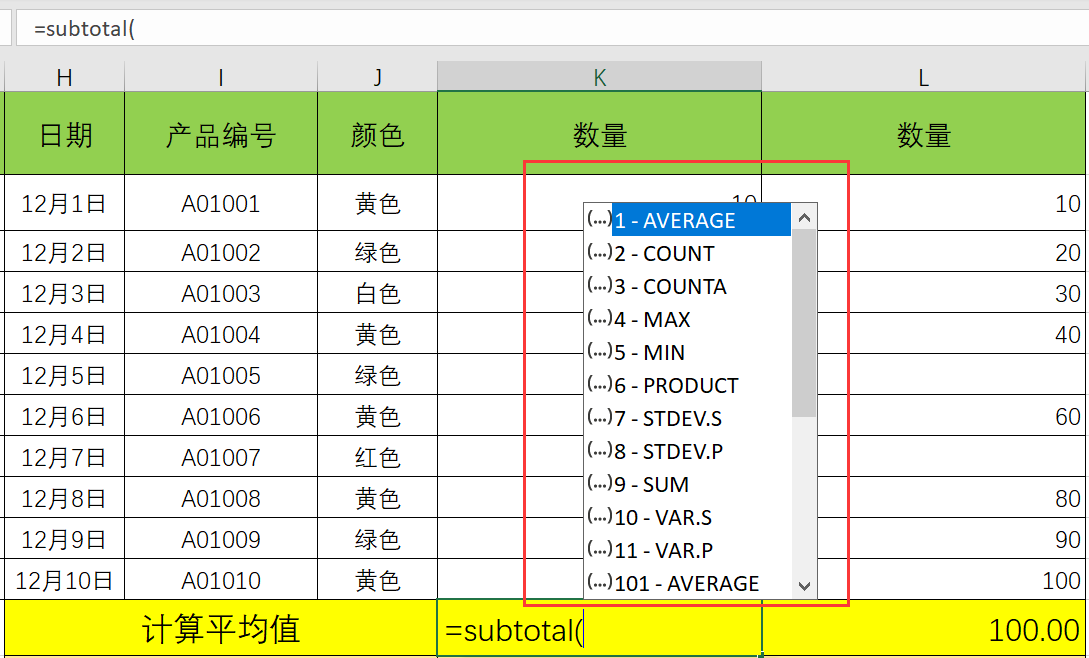Click the 12月8日 date cell
This screenshot has height=658, width=1089.
click(65, 497)
